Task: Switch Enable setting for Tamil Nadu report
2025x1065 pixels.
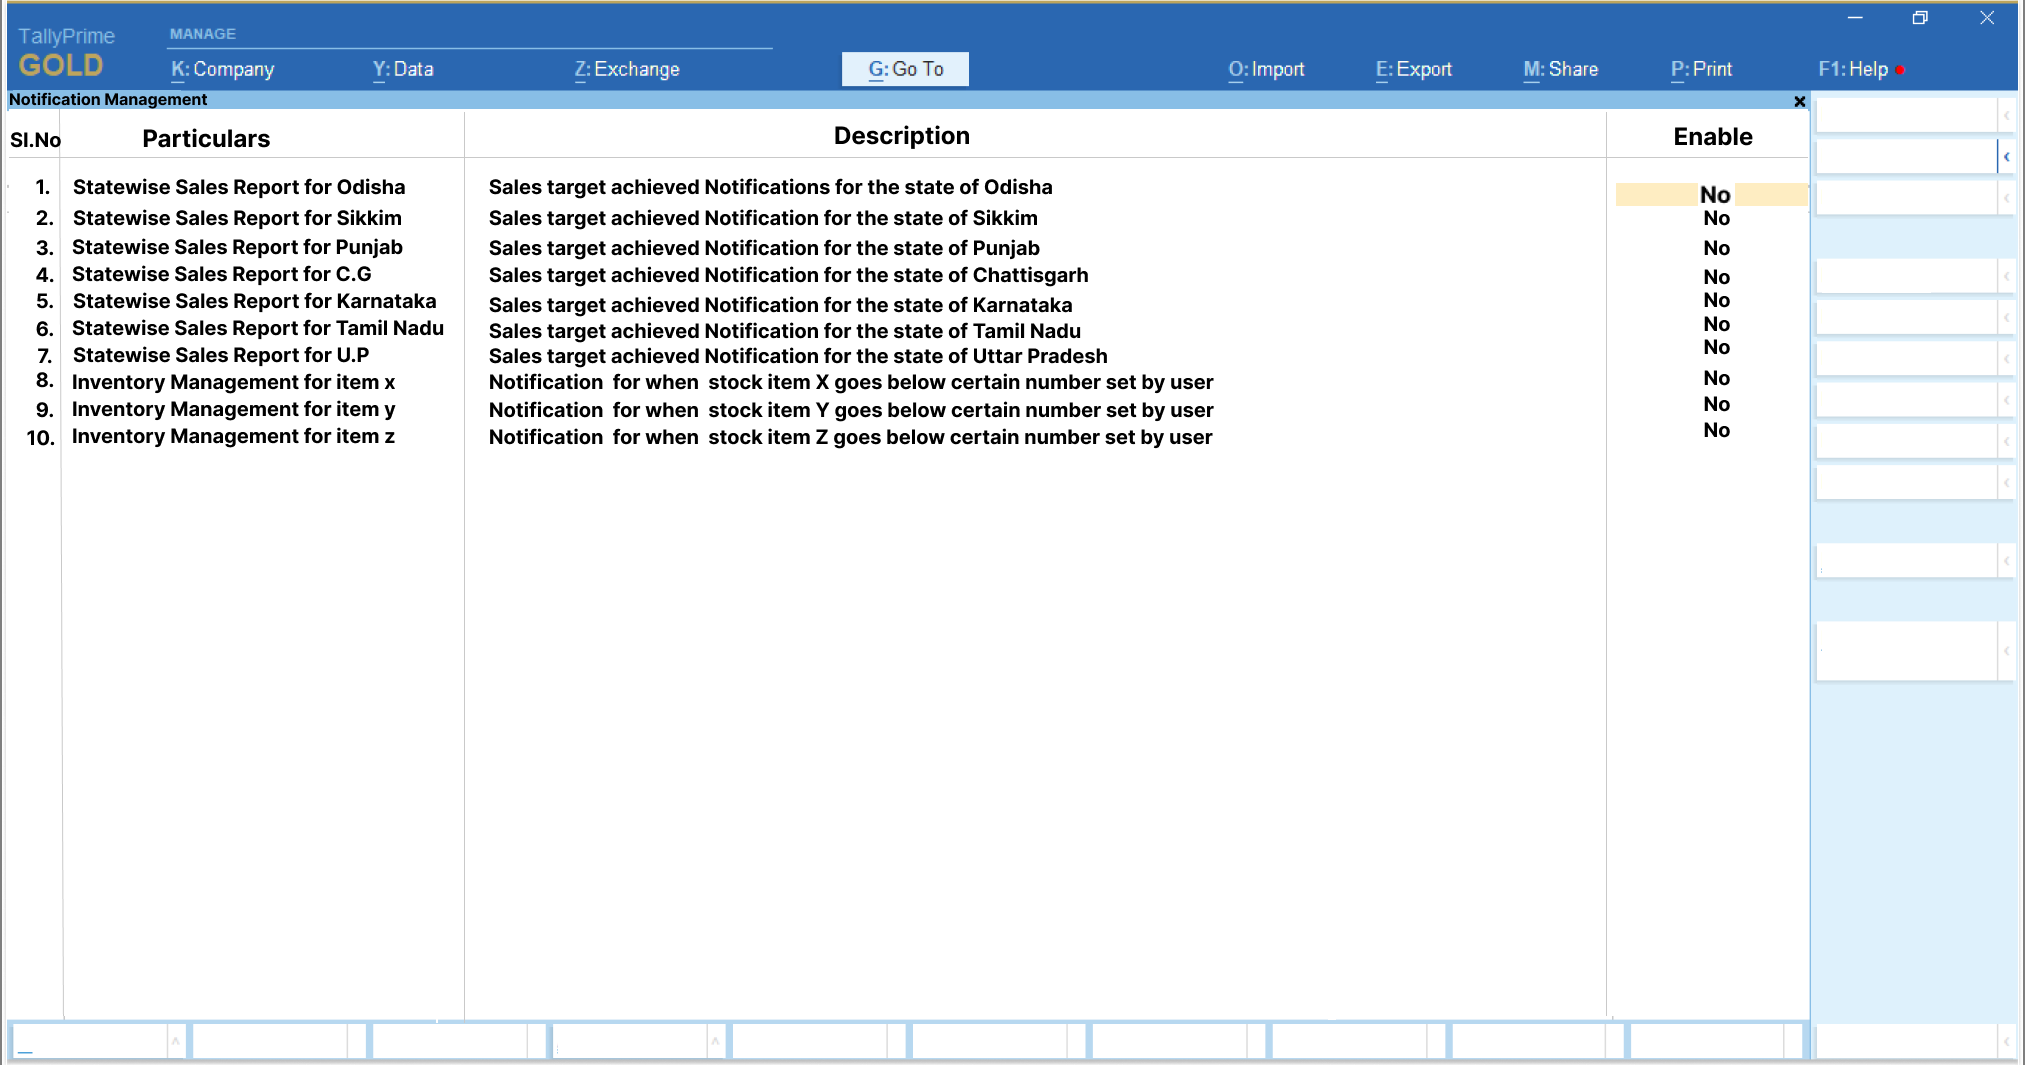Action: 1716,324
